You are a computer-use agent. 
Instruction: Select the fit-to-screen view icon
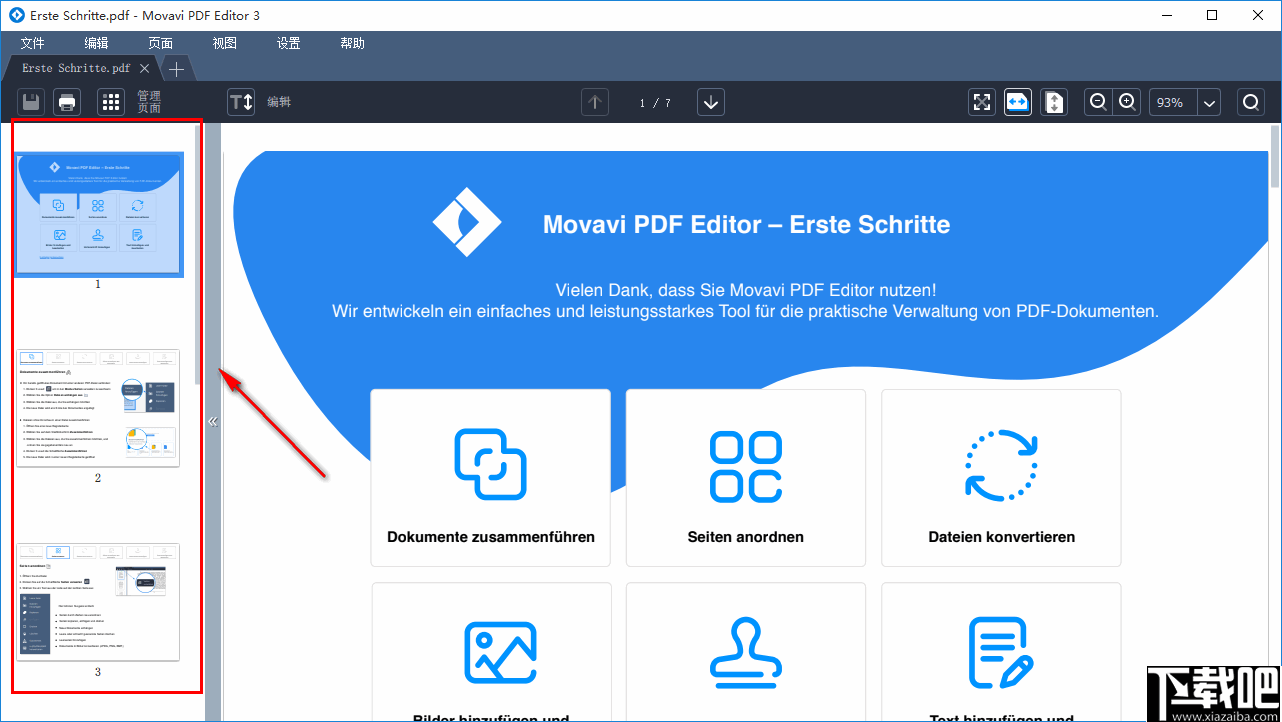pos(981,101)
